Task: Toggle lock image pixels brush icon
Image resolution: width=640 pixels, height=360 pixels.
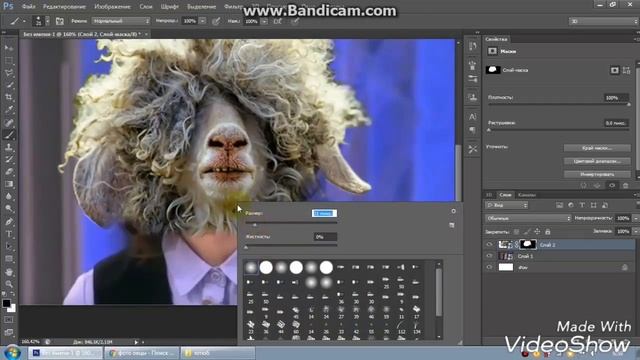Action: (x=527, y=231)
